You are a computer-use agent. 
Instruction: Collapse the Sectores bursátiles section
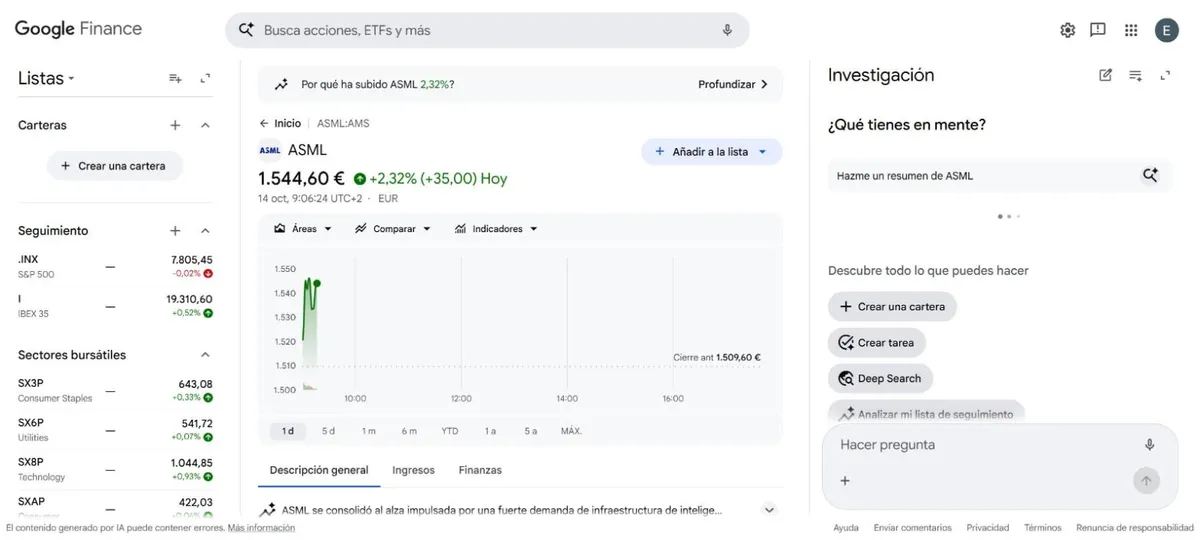pyautogui.click(x=205, y=355)
